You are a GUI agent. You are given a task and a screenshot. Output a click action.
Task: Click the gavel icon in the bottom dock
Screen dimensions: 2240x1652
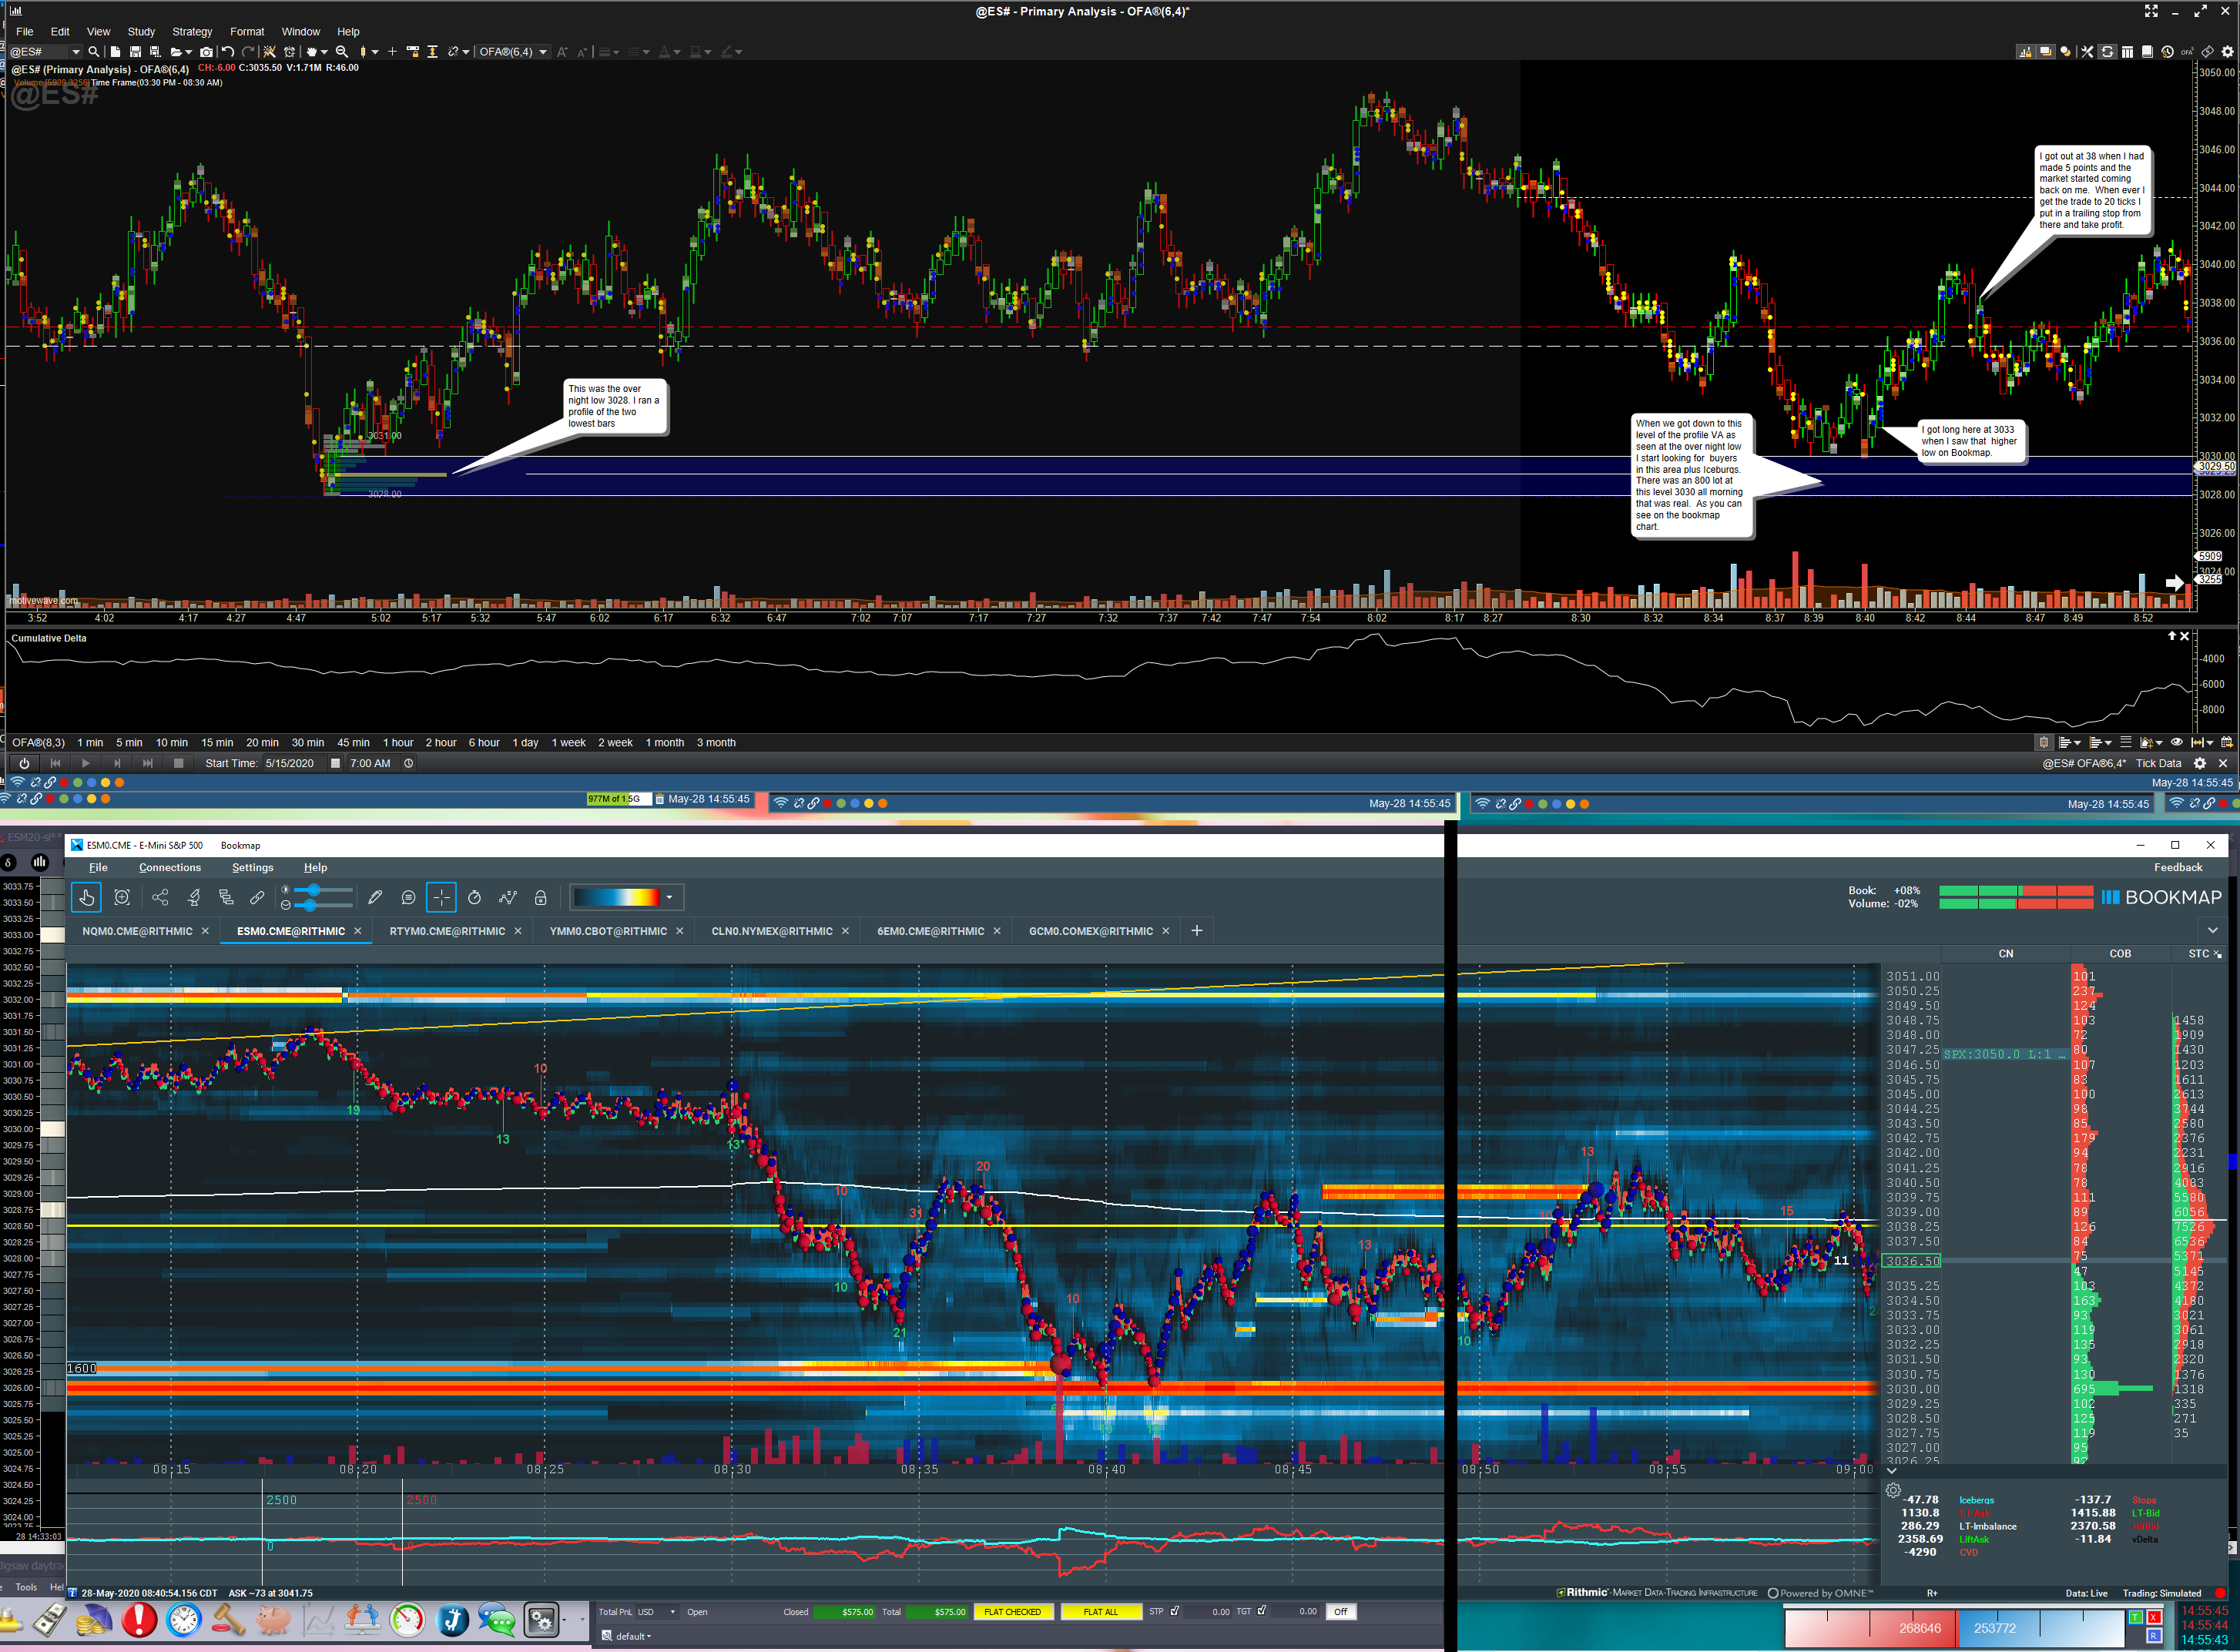coord(229,1620)
